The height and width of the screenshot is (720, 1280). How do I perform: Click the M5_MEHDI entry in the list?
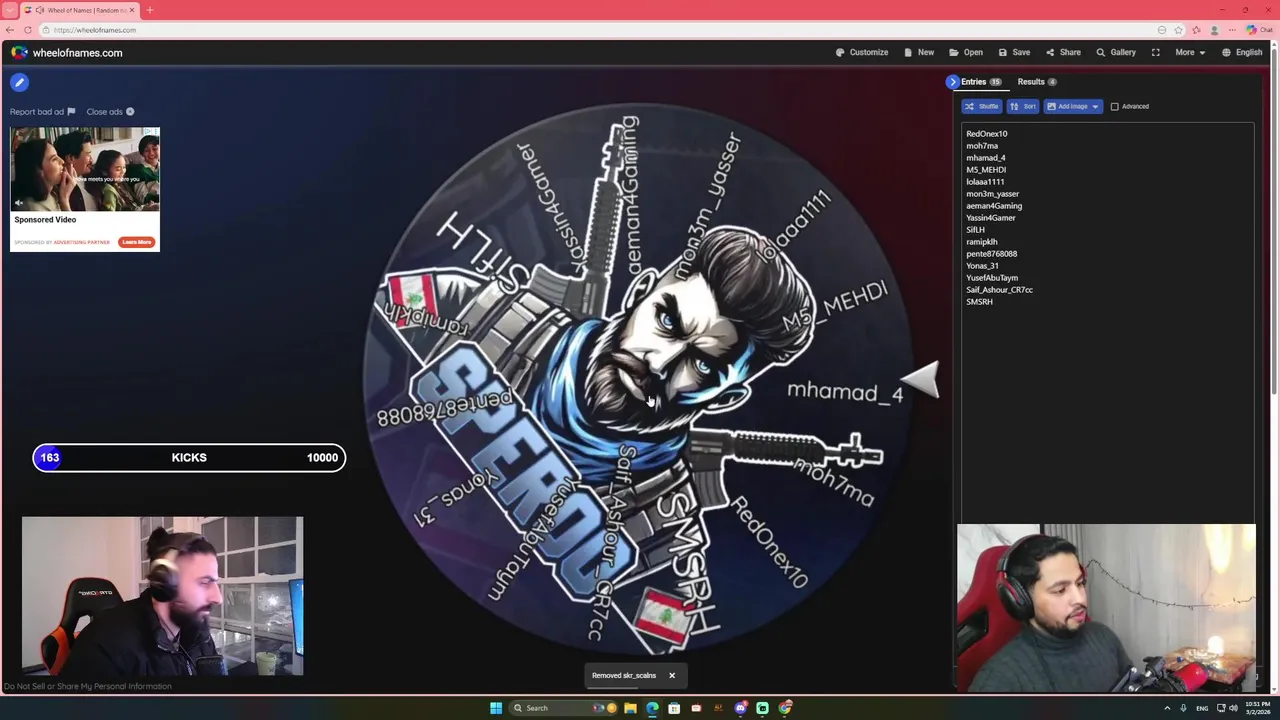coord(986,170)
